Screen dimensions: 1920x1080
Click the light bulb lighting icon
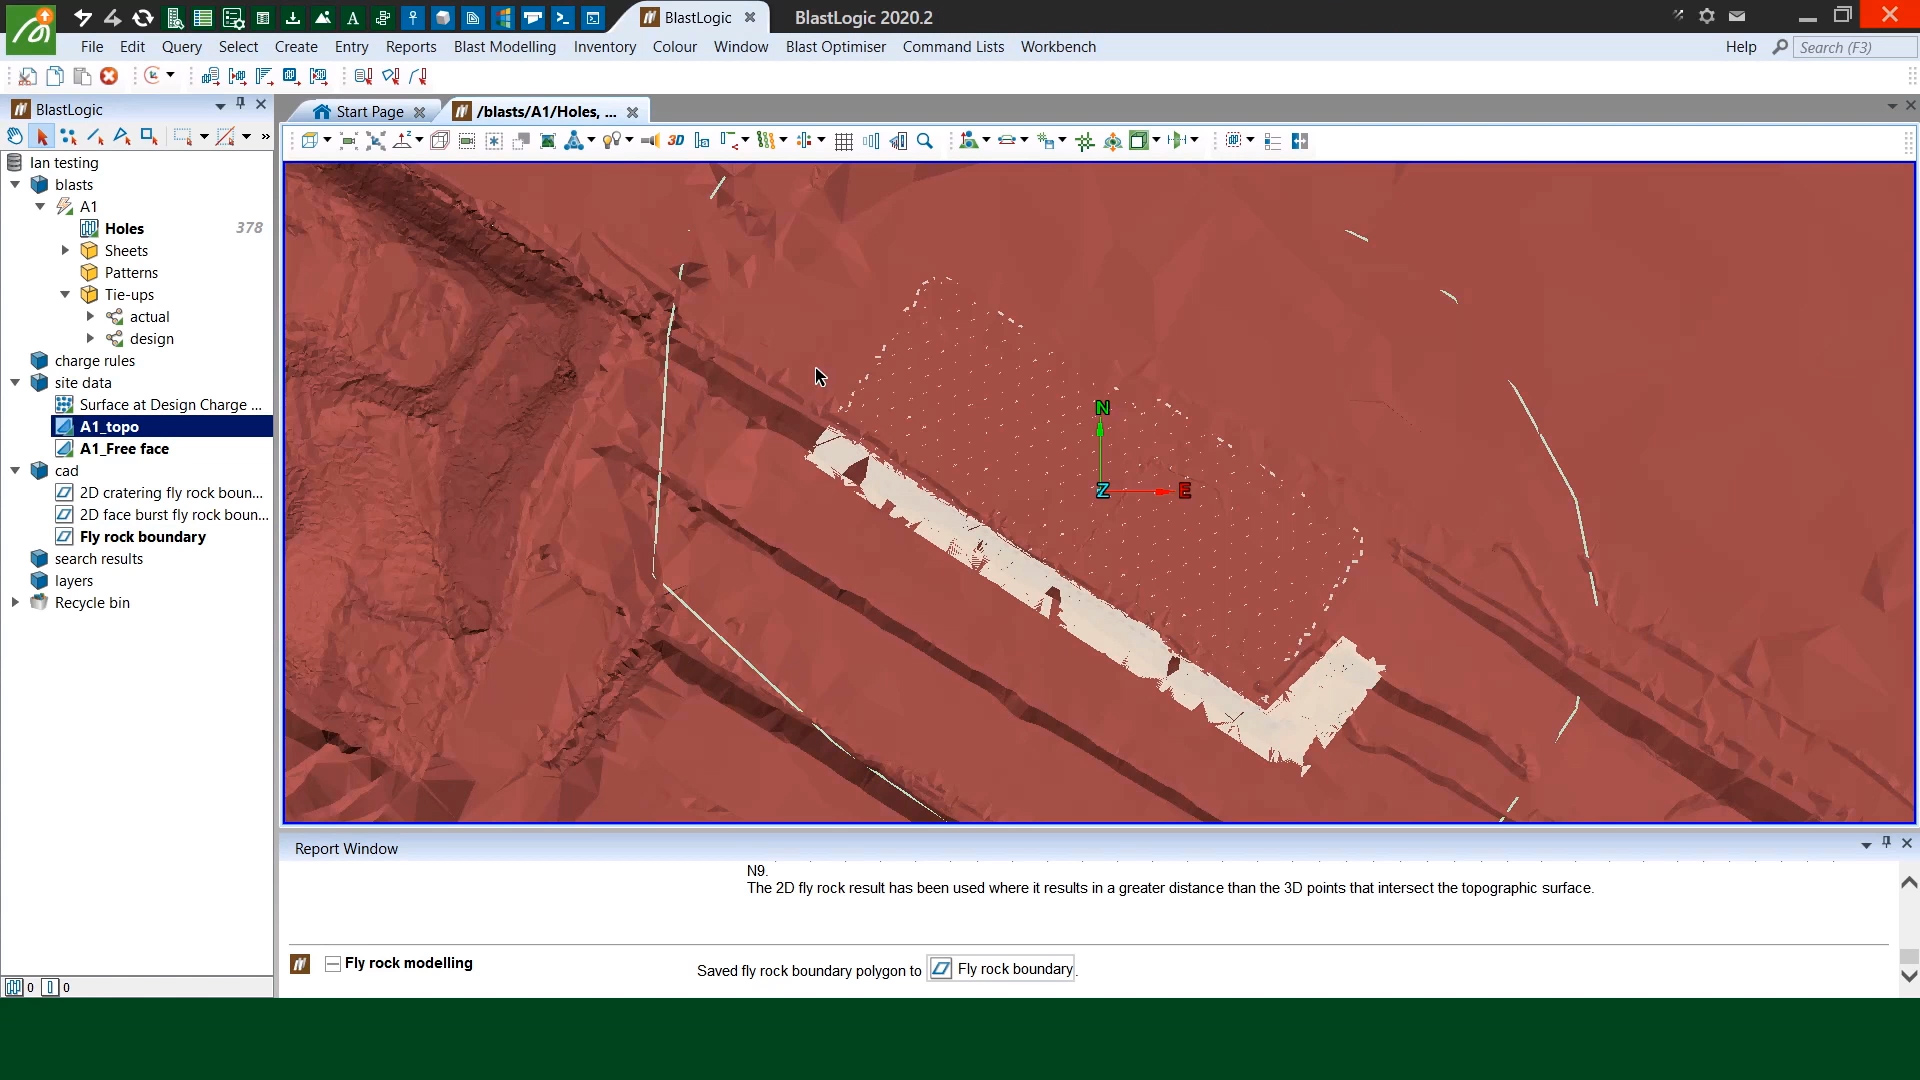[611, 141]
